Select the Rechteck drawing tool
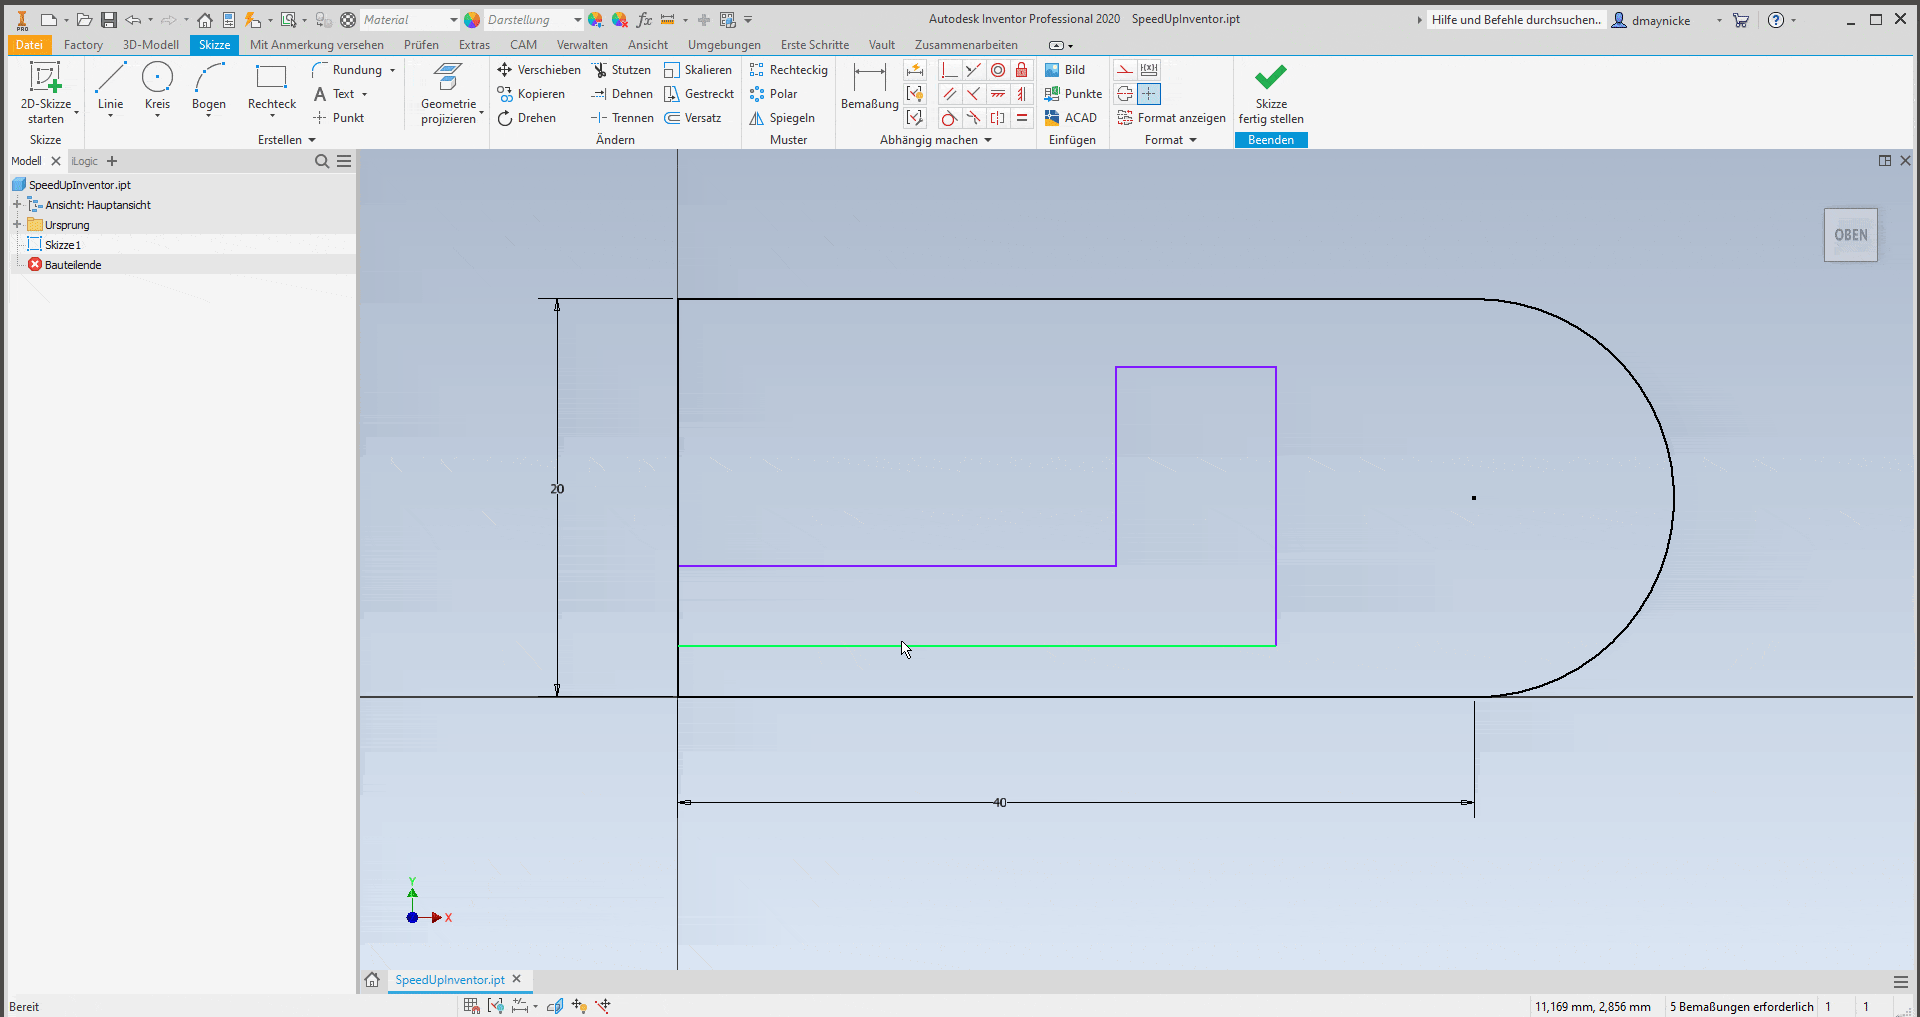 pos(271,88)
